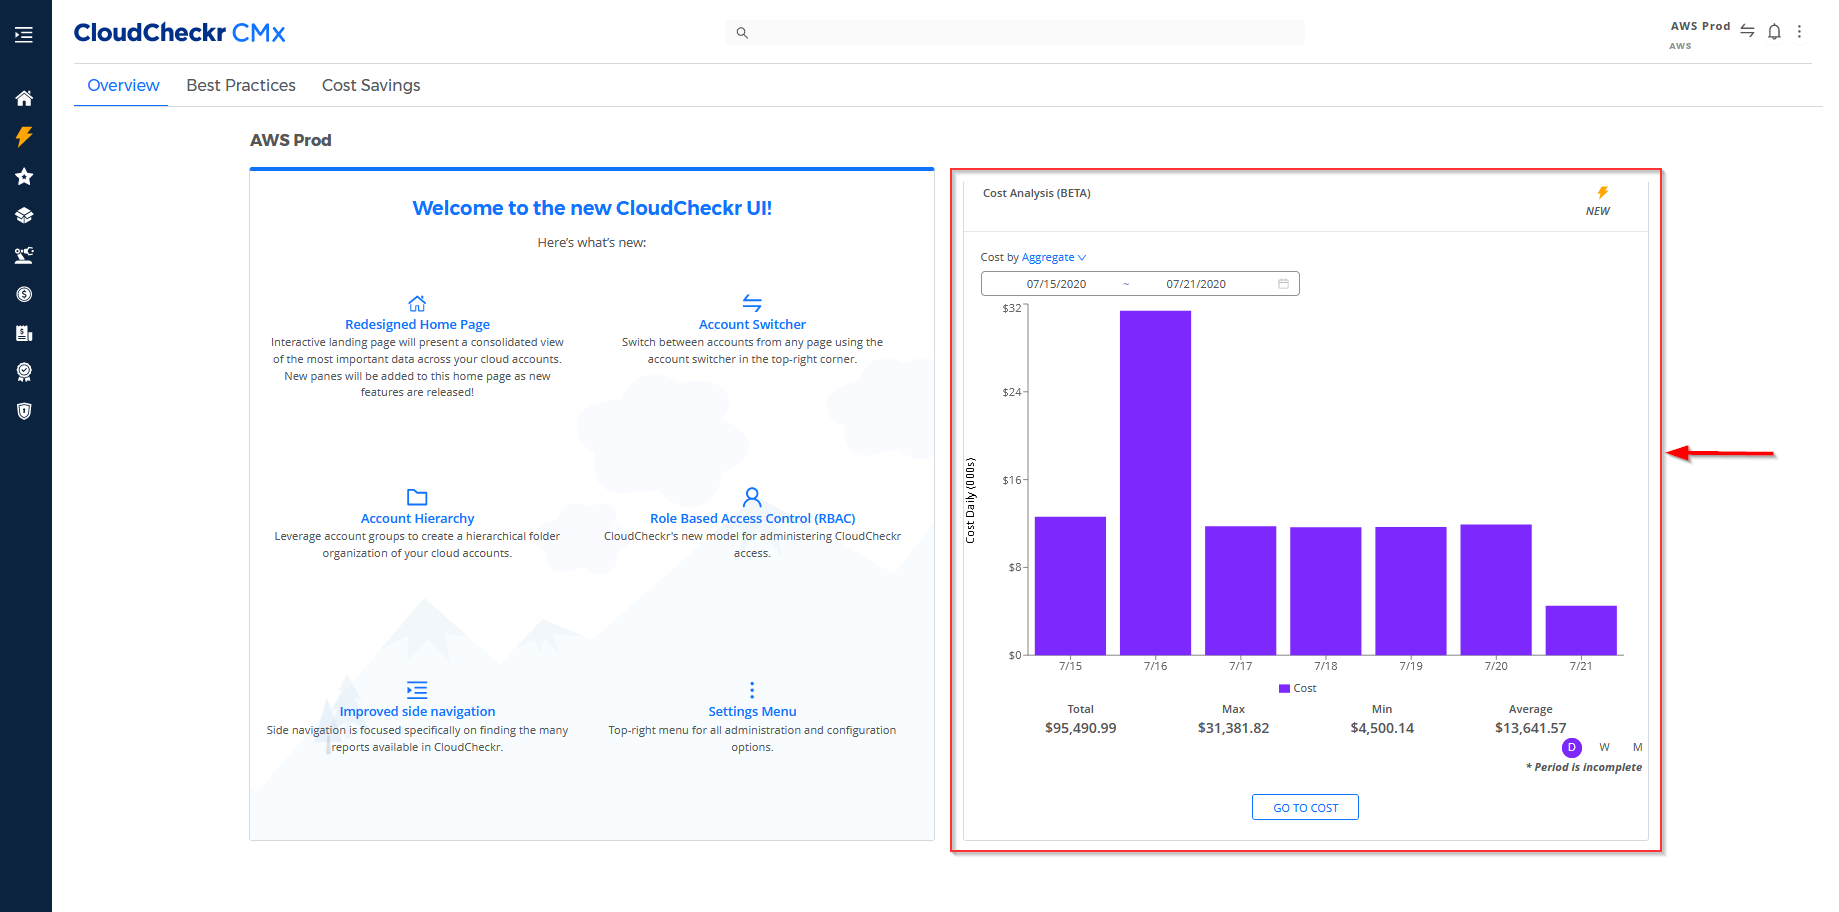The image size is (1839, 912).
Task: Open the award ribbon sidebar icon
Action: [24, 372]
